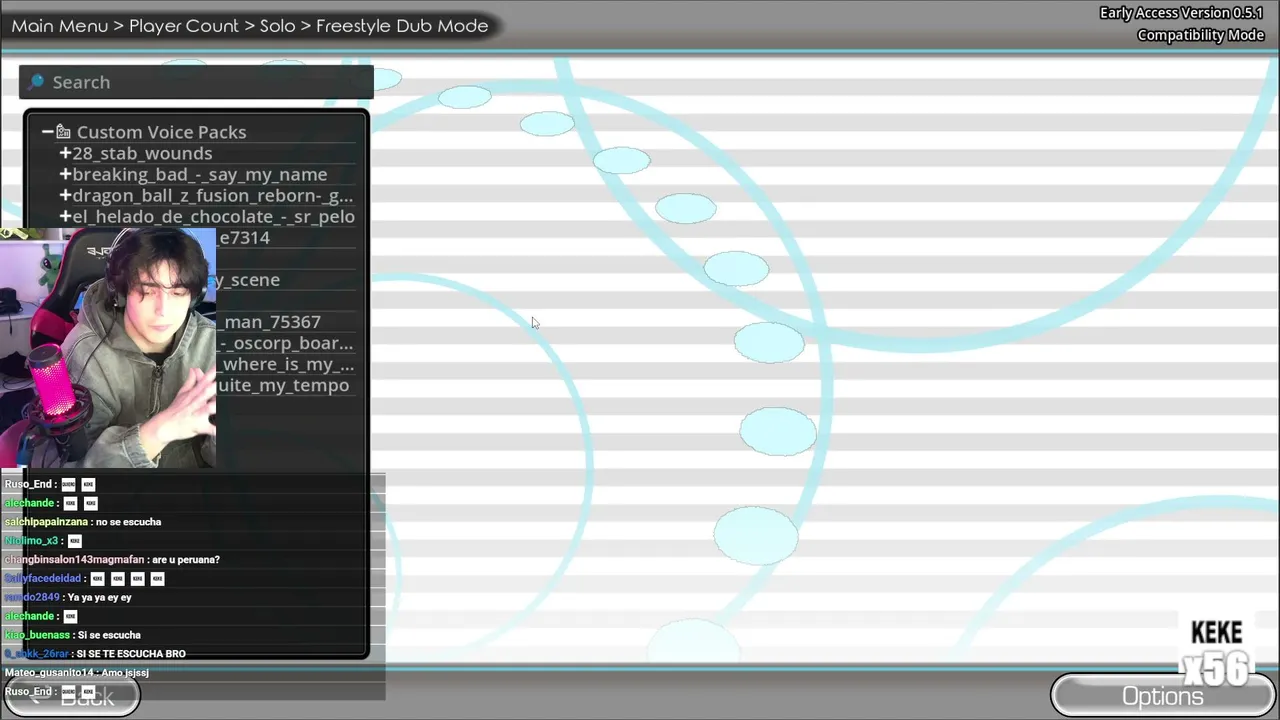1280x720 pixels.
Task: Click the Early Access Version 0.5.1 text
Action: pyautogui.click(x=1182, y=13)
